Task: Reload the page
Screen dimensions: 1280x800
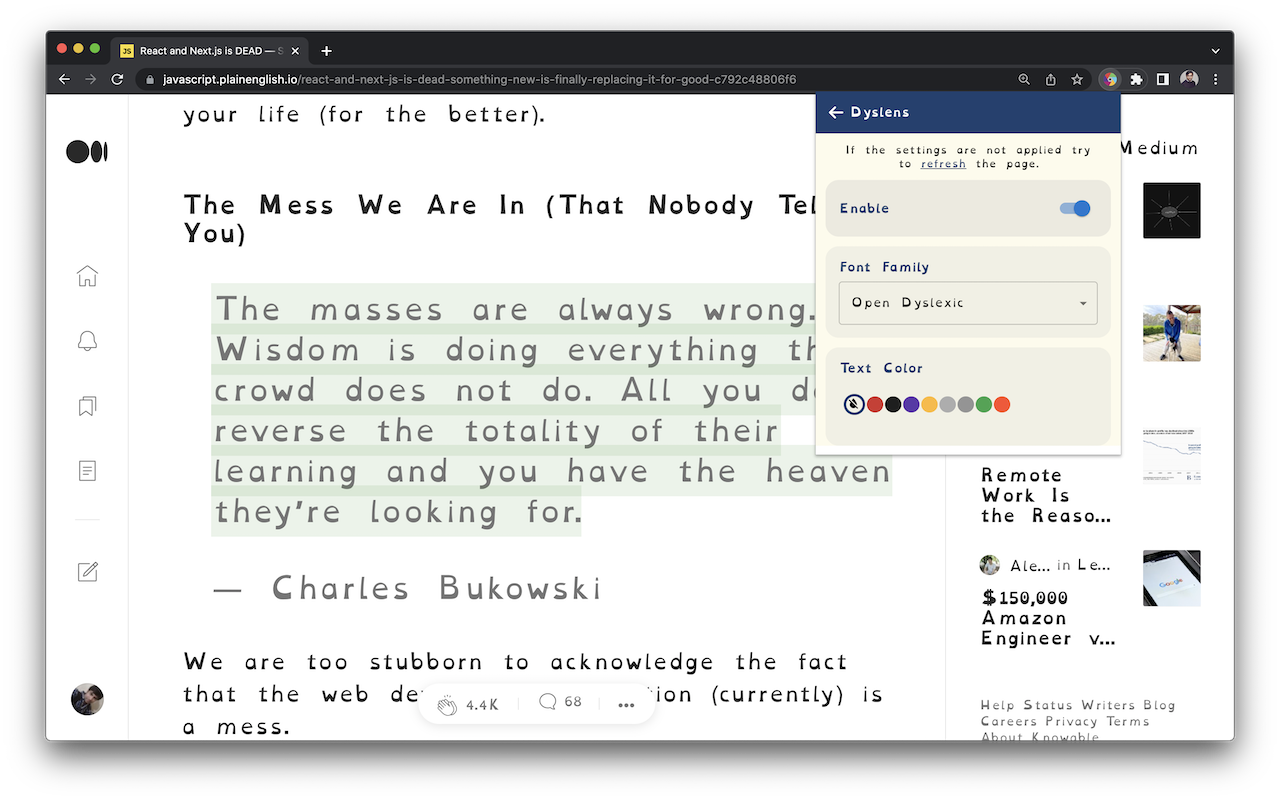Action: coord(117,79)
